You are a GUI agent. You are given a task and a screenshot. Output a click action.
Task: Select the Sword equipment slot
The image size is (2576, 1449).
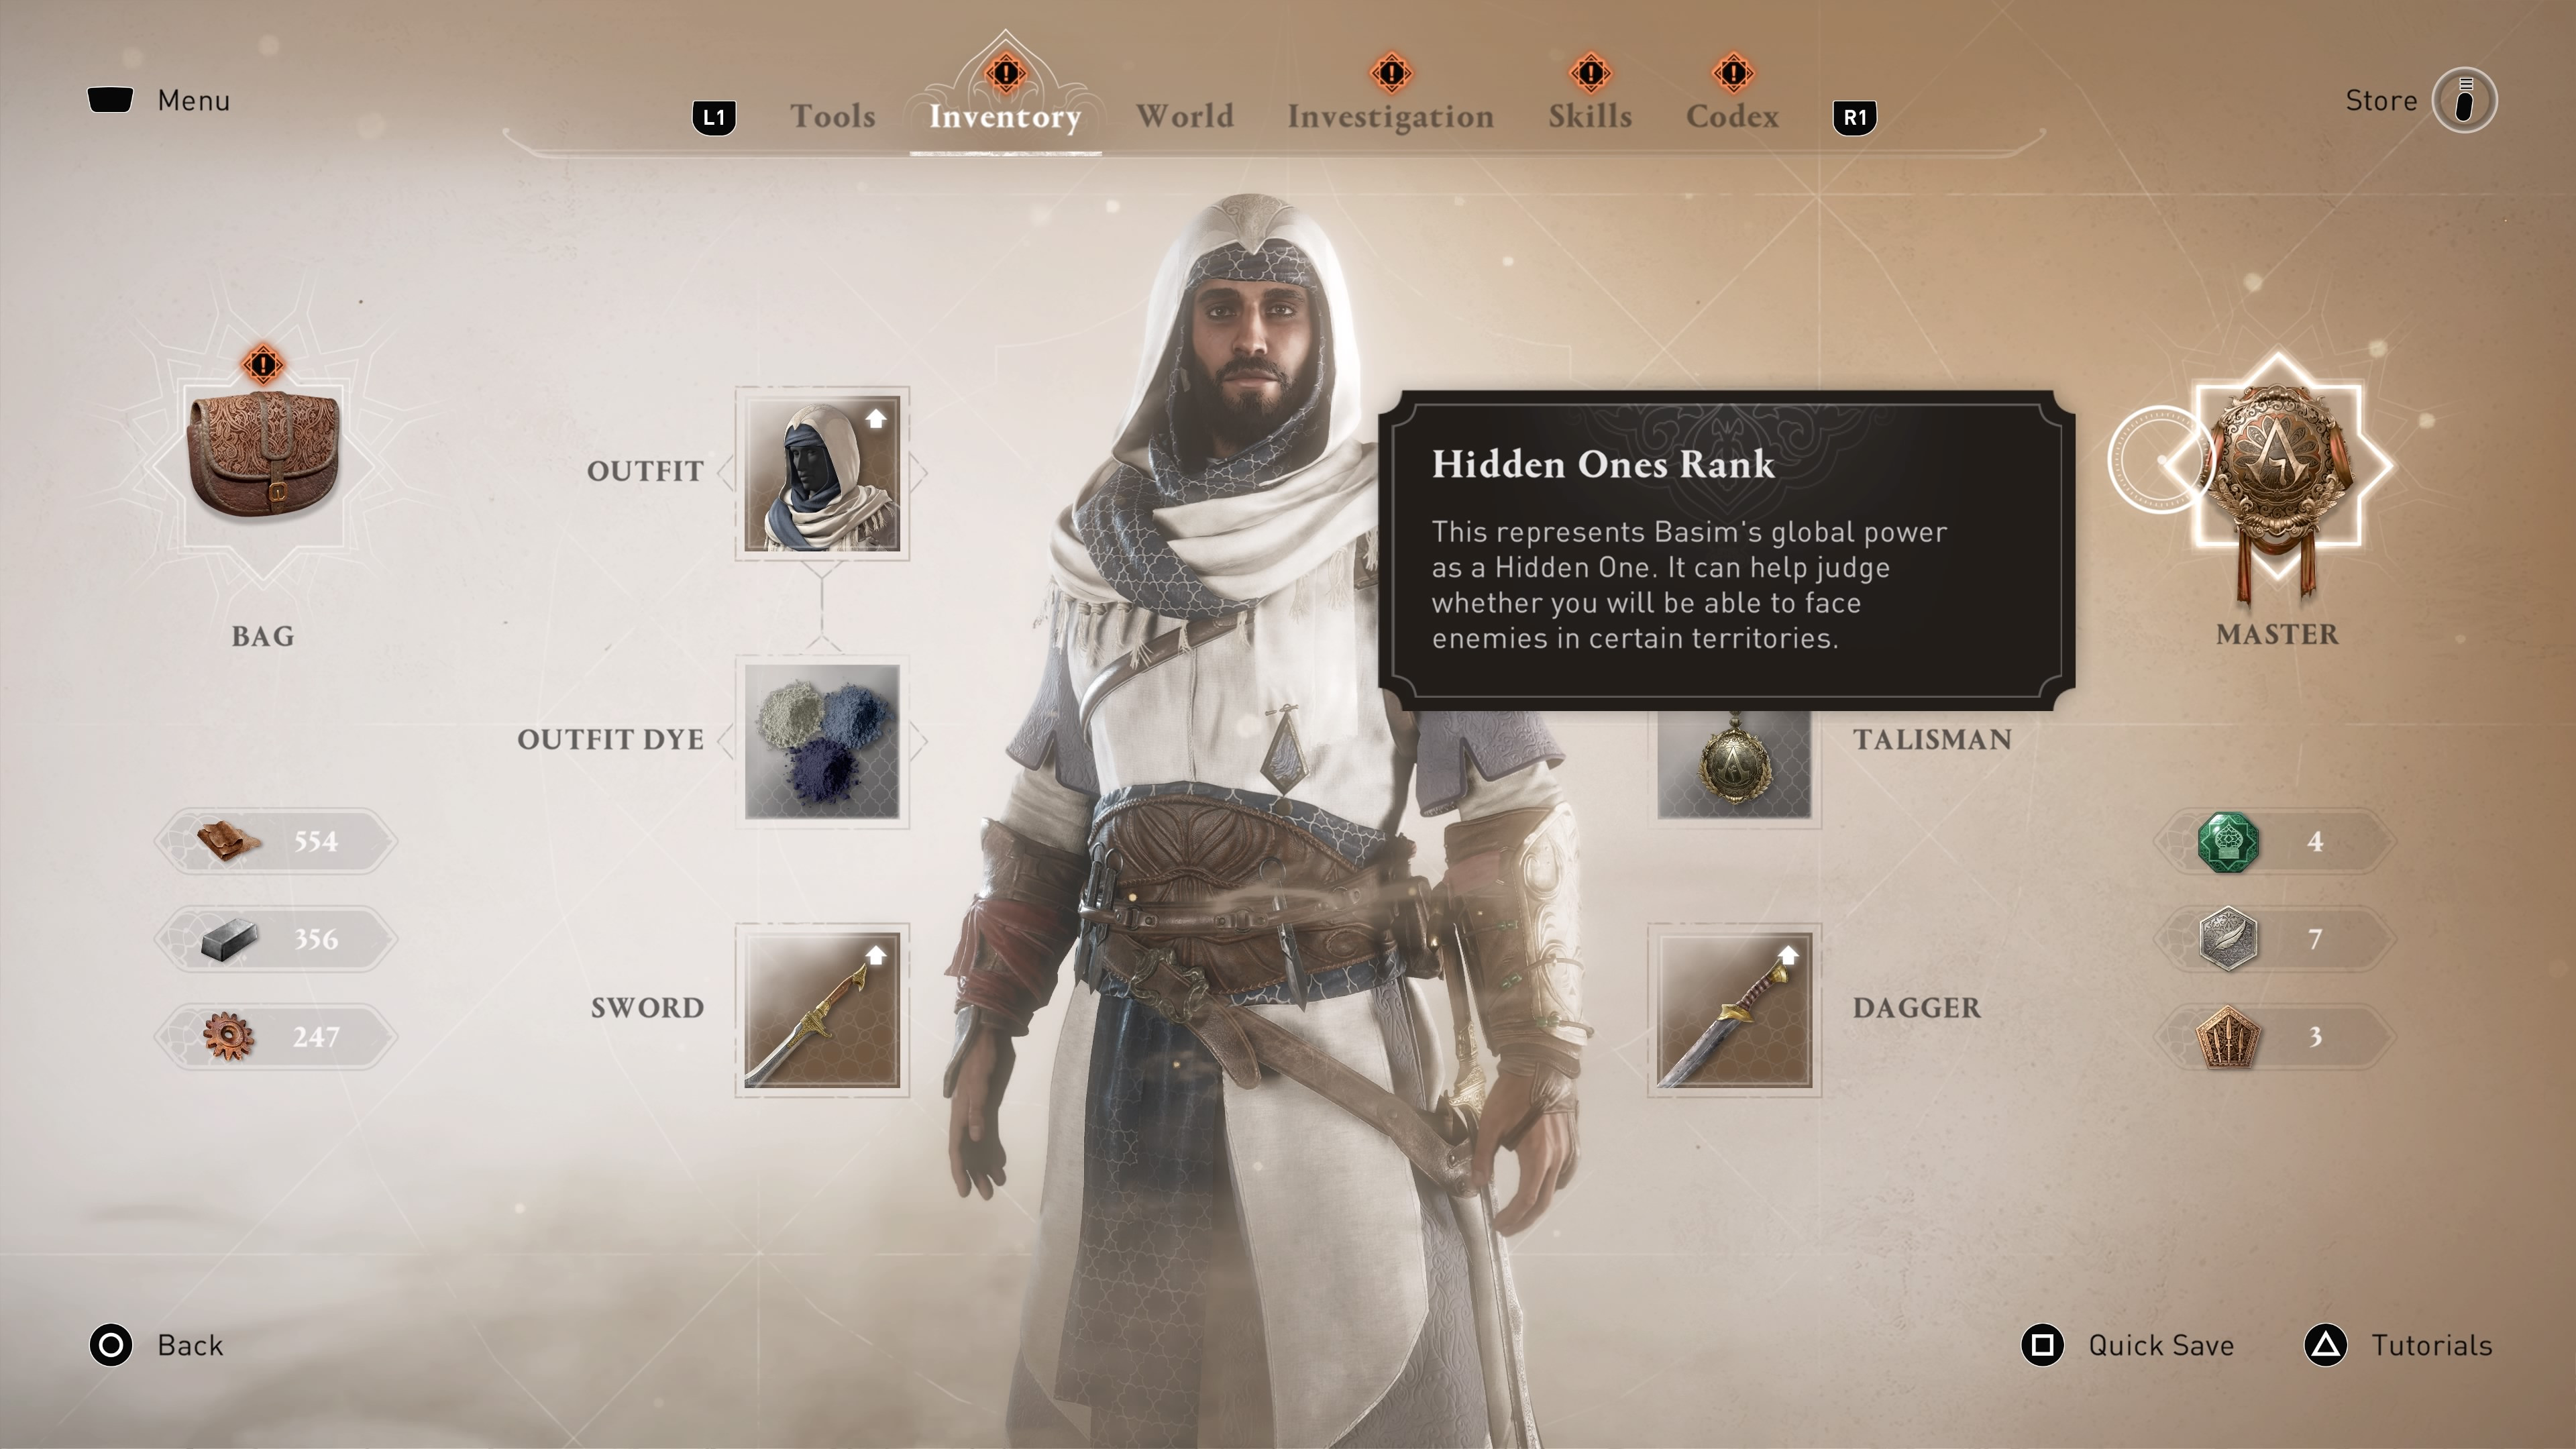tap(817, 1007)
